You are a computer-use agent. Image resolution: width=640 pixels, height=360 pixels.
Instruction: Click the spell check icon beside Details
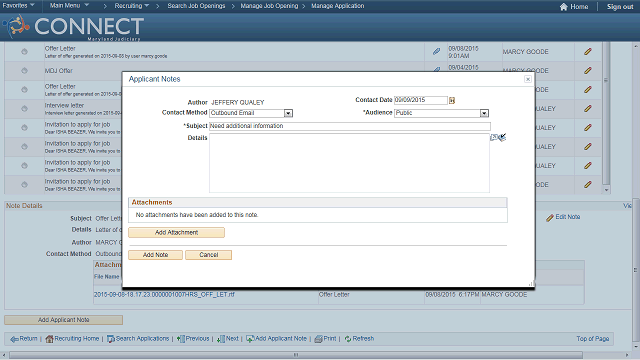point(498,138)
